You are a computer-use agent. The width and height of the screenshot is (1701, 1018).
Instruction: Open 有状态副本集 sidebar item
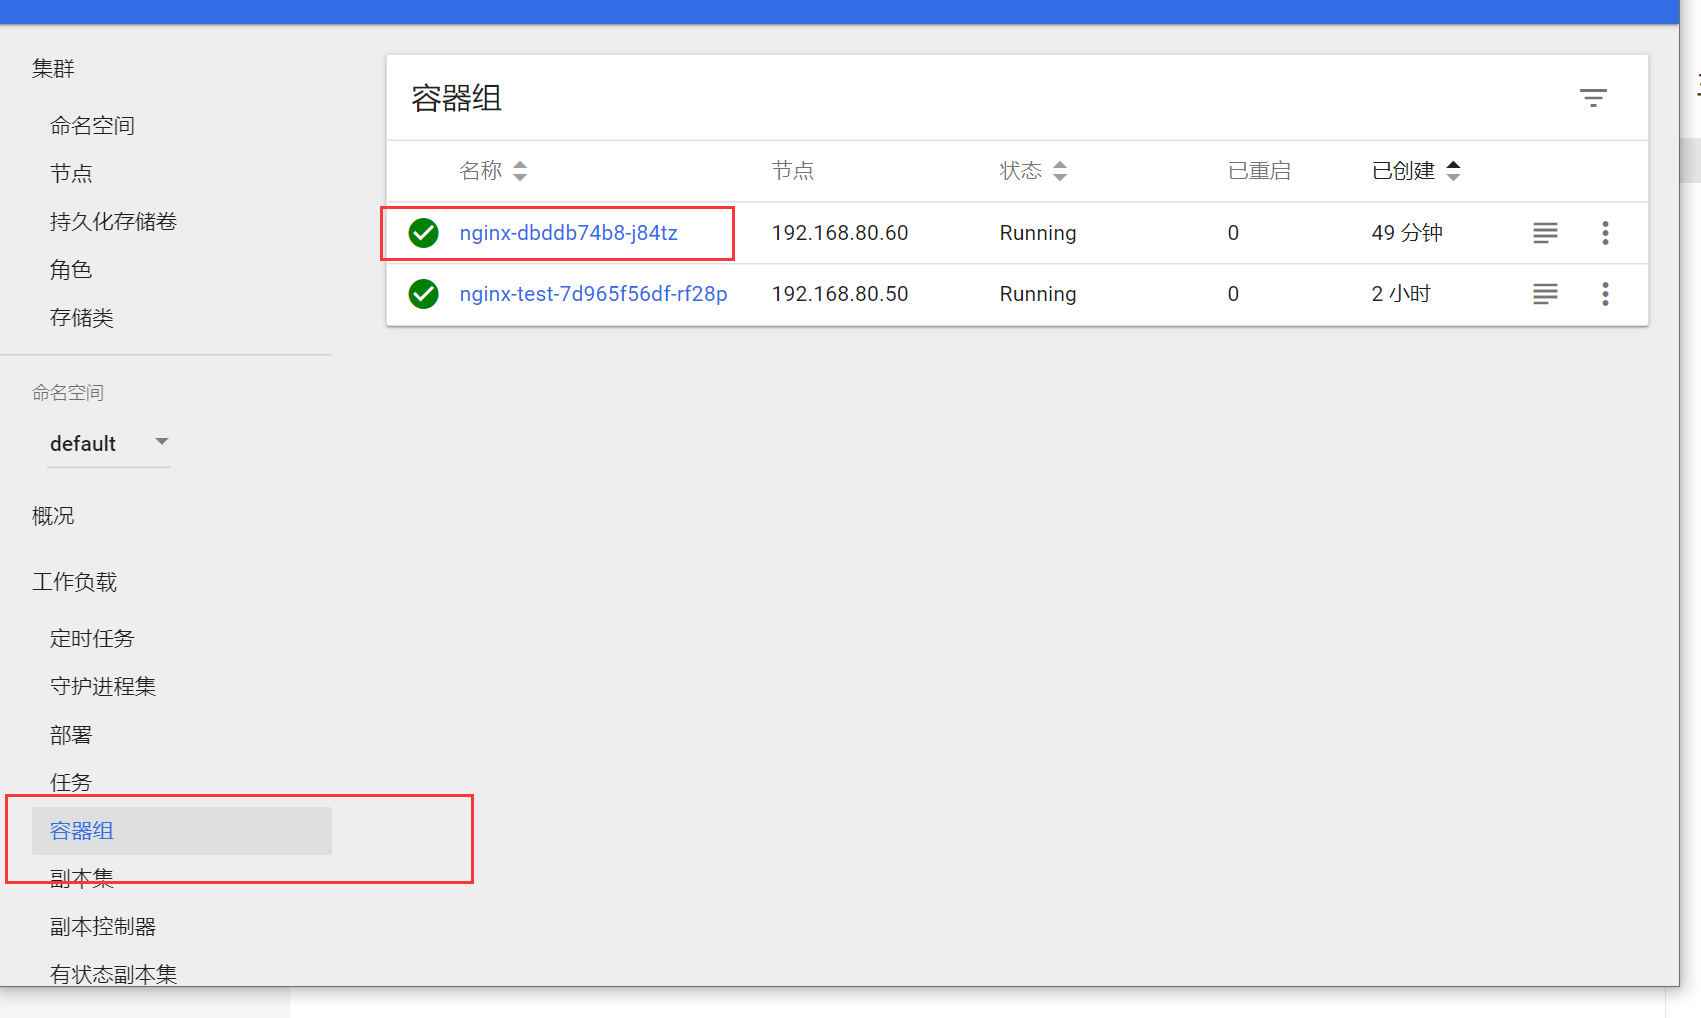(113, 974)
